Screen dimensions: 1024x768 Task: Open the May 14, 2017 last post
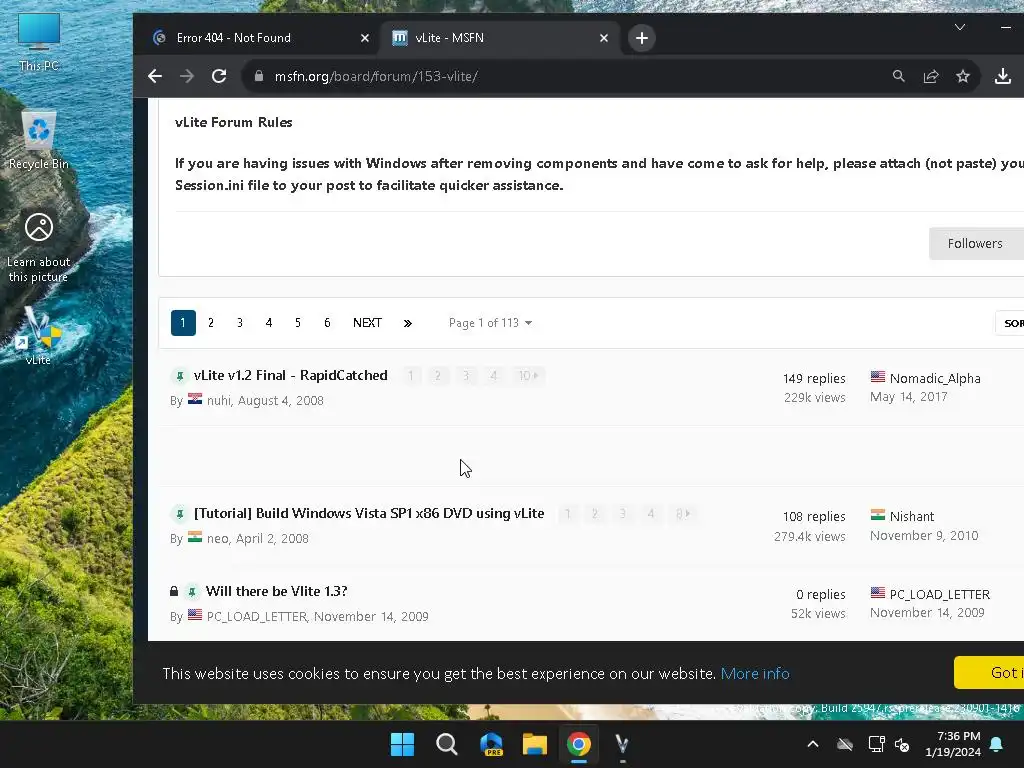coord(908,396)
